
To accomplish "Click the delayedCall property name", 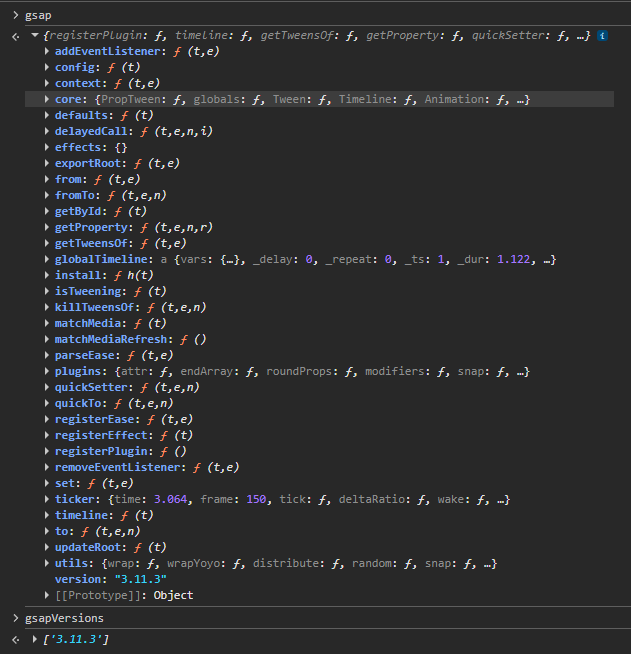I will [93, 131].
